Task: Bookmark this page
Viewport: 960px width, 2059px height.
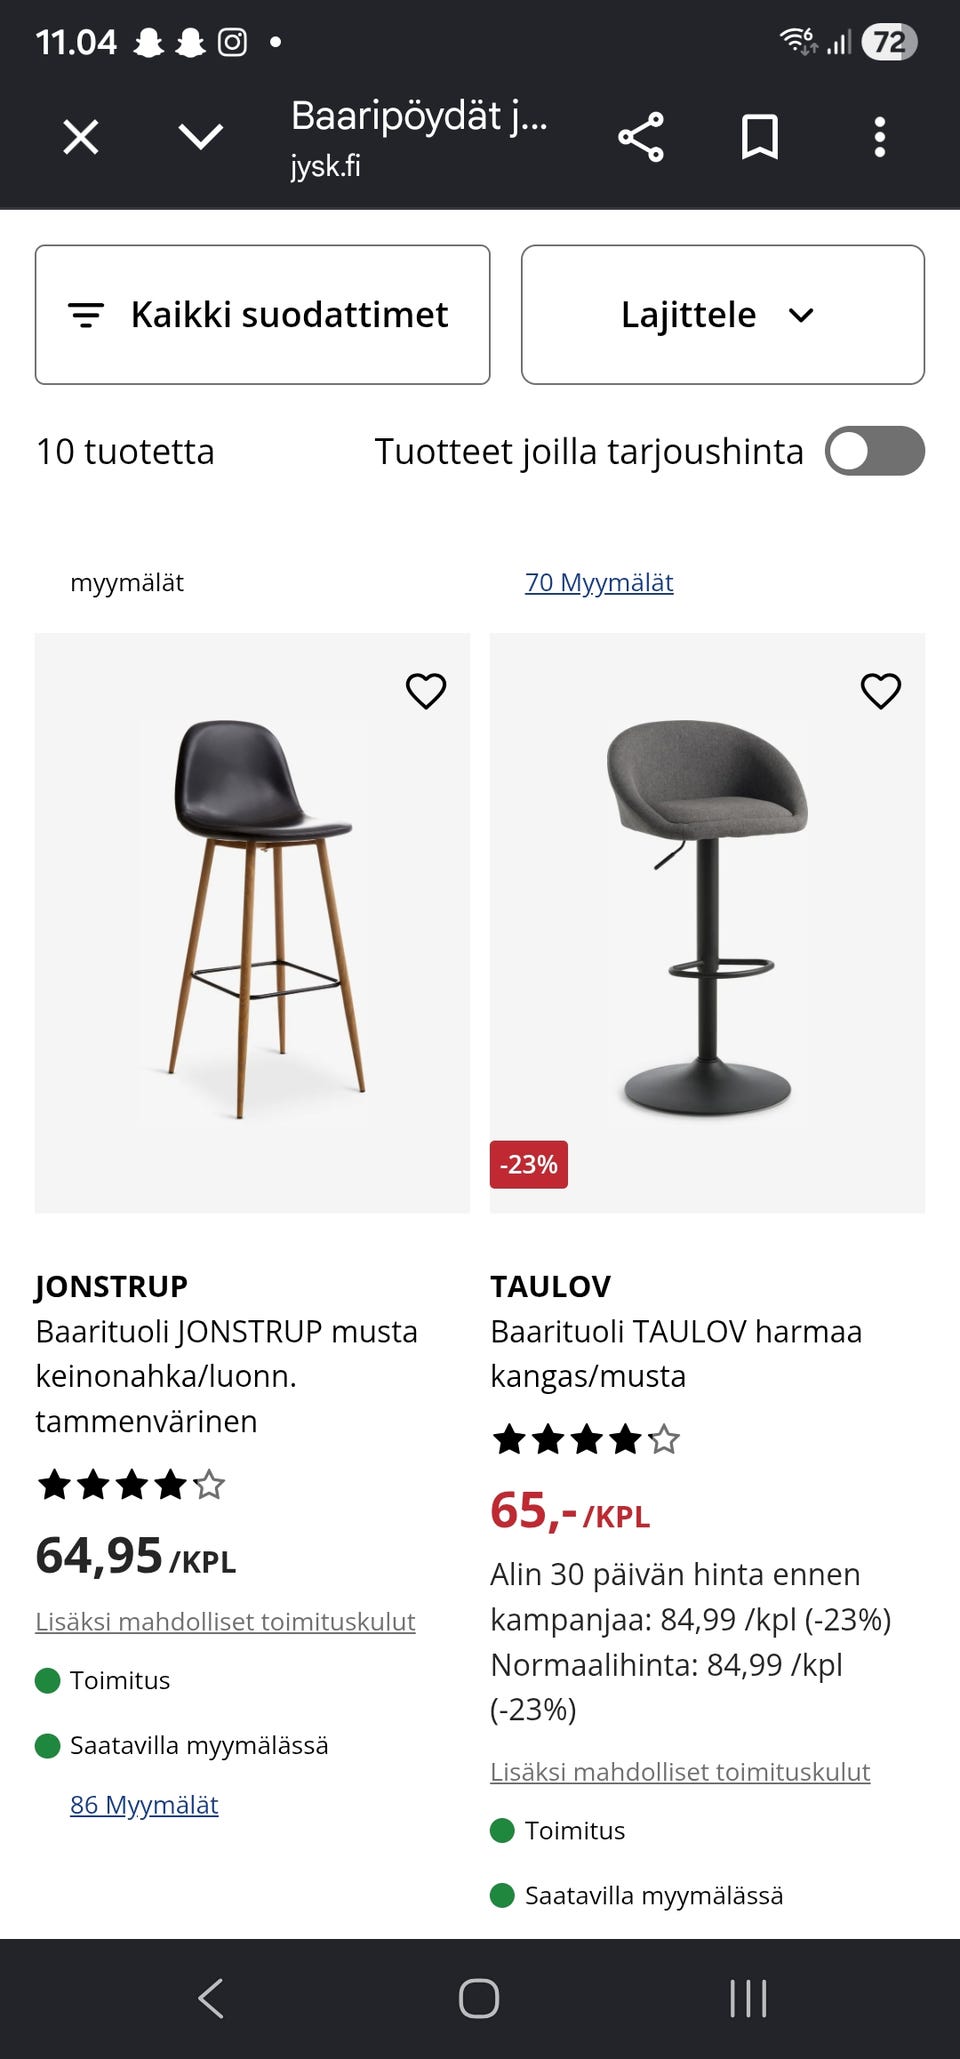Action: (x=760, y=137)
